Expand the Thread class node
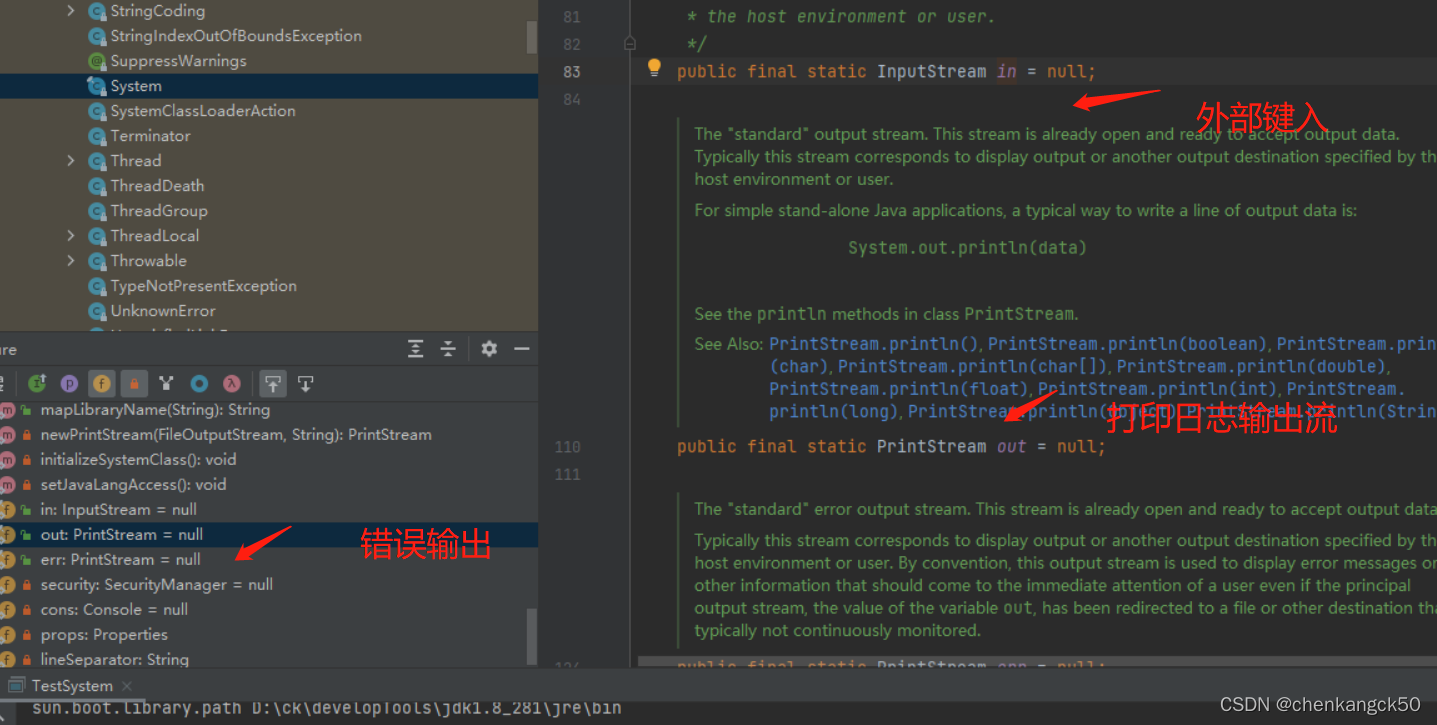 click(x=71, y=161)
